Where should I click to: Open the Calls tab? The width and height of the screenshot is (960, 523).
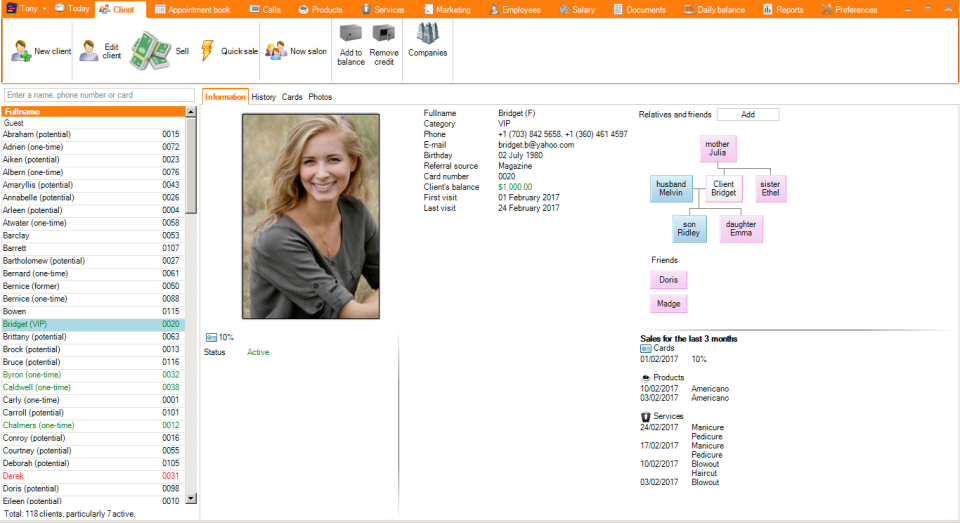point(265,10)
